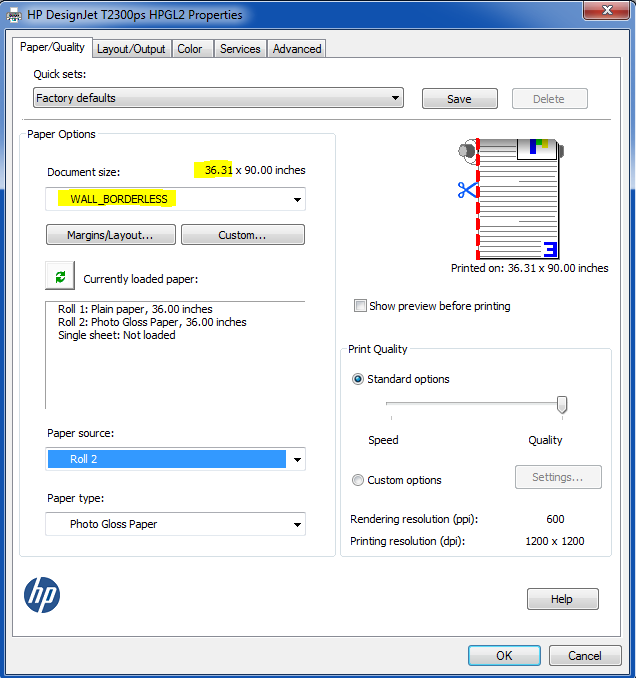The height and width of the screenshot is (678, 636).
Task: Click the paper roll preview image
Action: [x=511, y=199]
